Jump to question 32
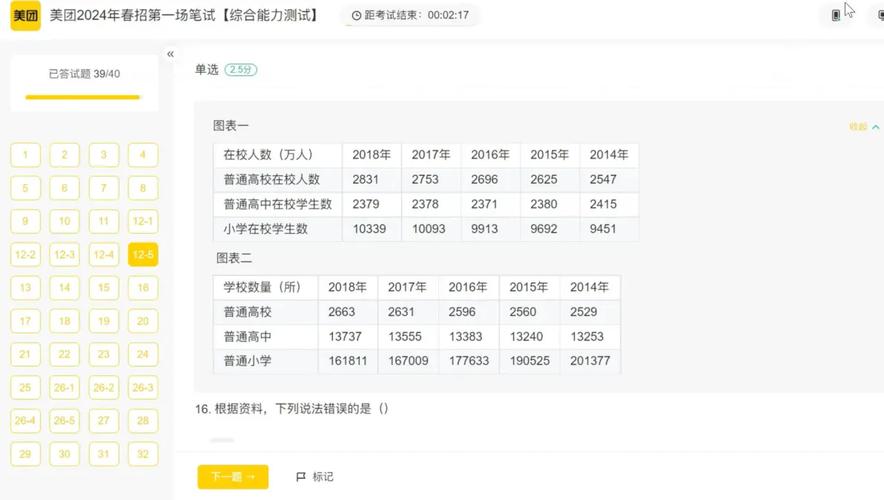Image resolution: width=884 pixels, height=500 pixels. pyautogui.click(x=143, y=454)
